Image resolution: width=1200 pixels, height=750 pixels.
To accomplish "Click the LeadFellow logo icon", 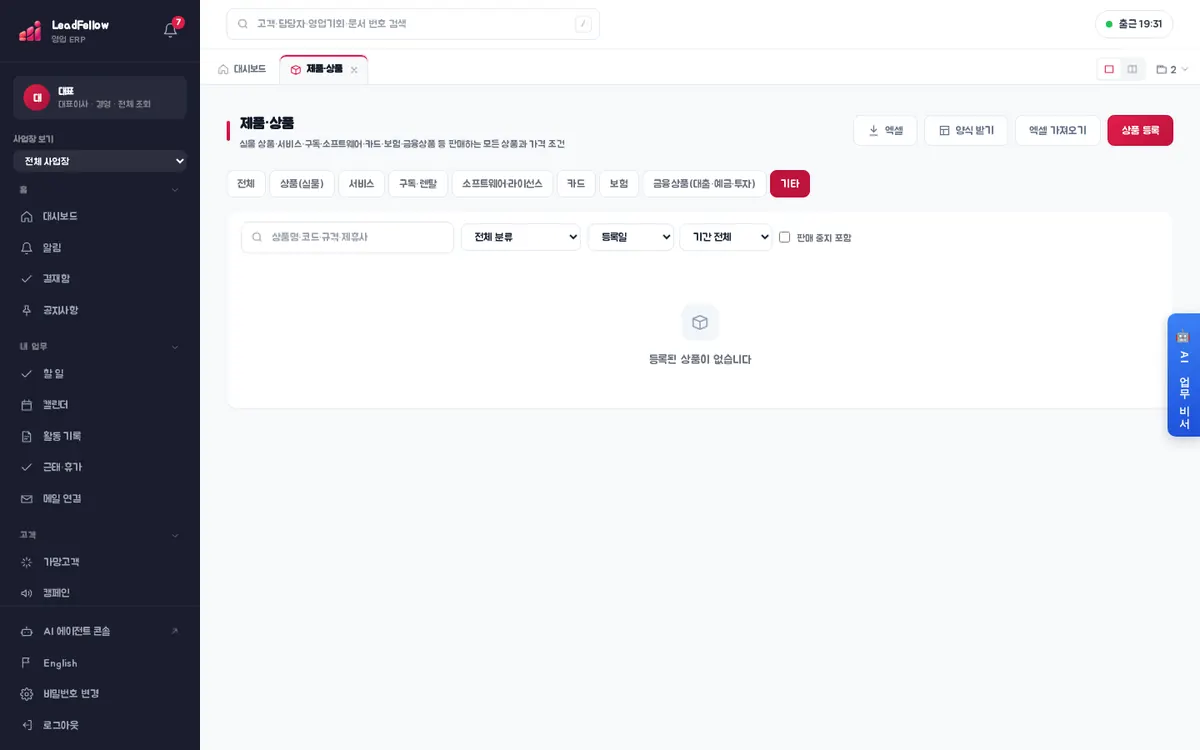I will pyautogui.click(x=30, y=31).
